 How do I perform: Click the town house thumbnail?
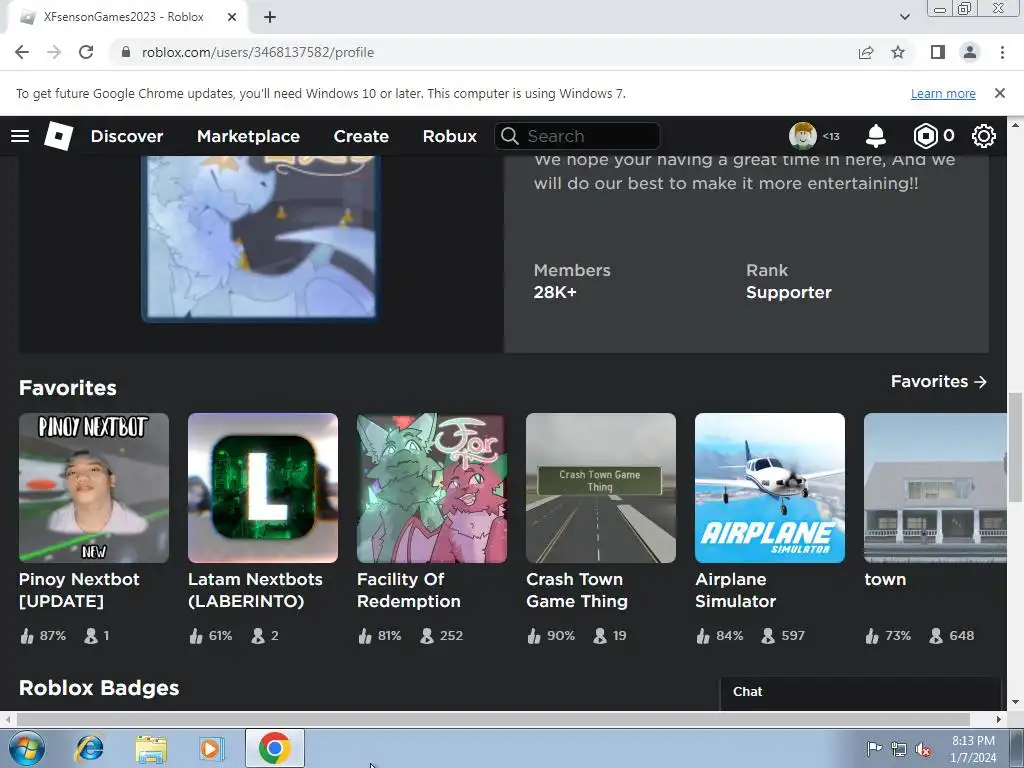click(935, 488)
